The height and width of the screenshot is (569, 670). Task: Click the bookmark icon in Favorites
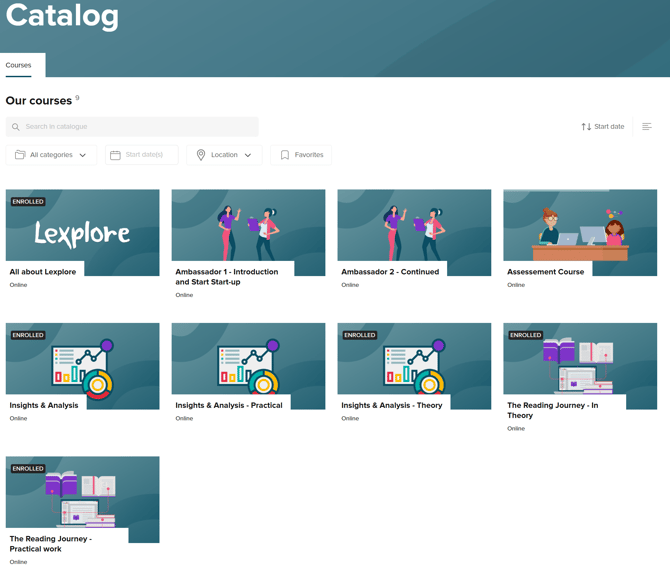(x=285, y=155)
